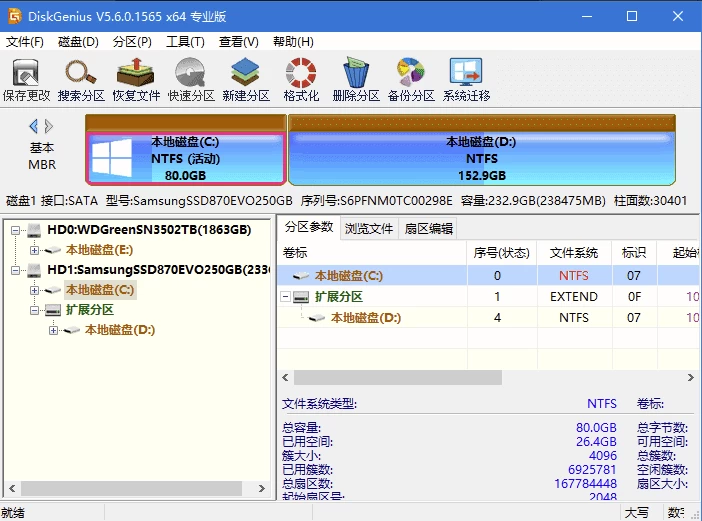Viewport: 702px width, 521px height.
Task: Go to previous disk with left arrow
Action: click(x=33, y=126)
